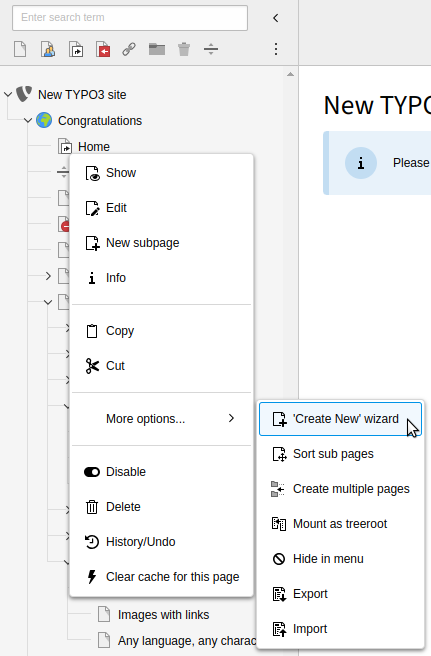The width and height of the screenshot is (431, 656).
Task: Click the page tree search term field
Action: [x=130, y=18]
